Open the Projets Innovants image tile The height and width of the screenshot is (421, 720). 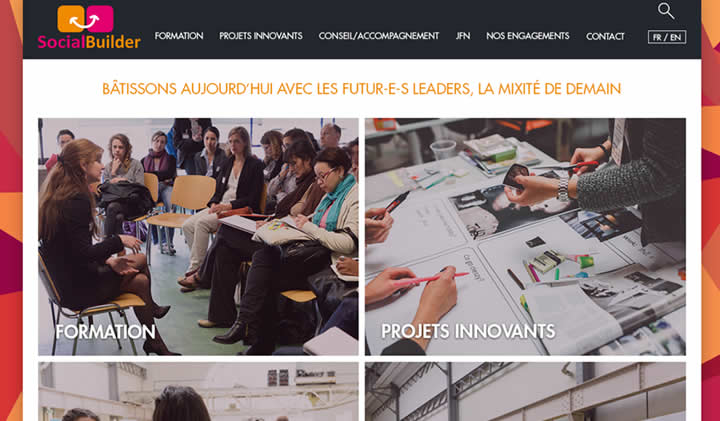point(525,237)
